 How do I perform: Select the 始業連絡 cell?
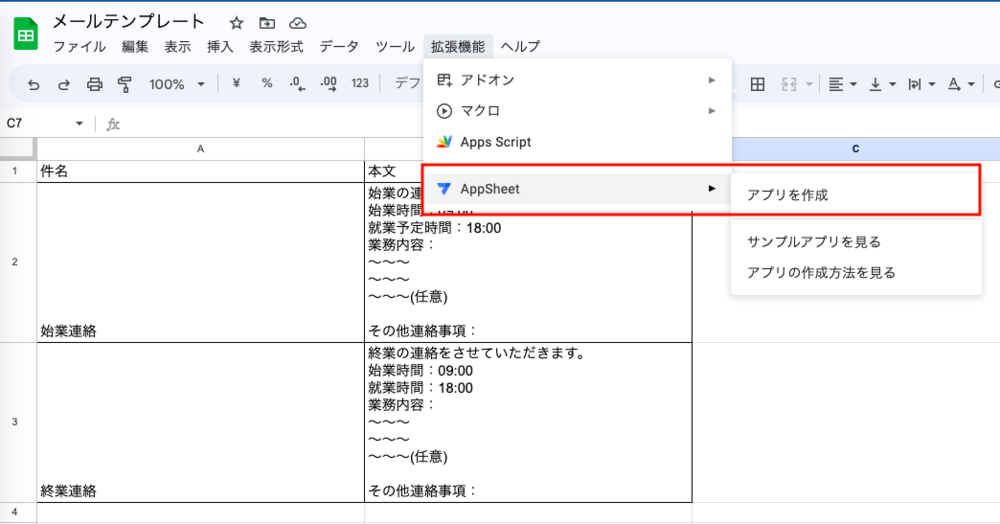coord(200,263)
